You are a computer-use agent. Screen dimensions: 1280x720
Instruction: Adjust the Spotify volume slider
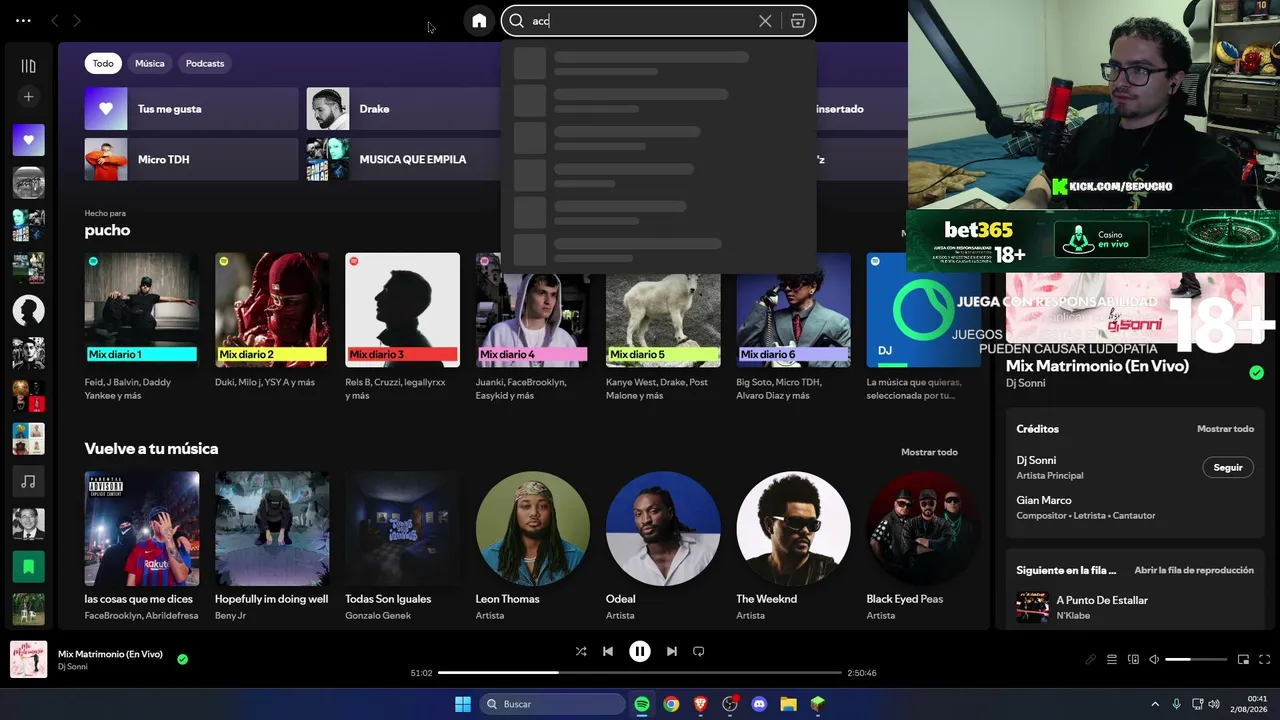1196,660
